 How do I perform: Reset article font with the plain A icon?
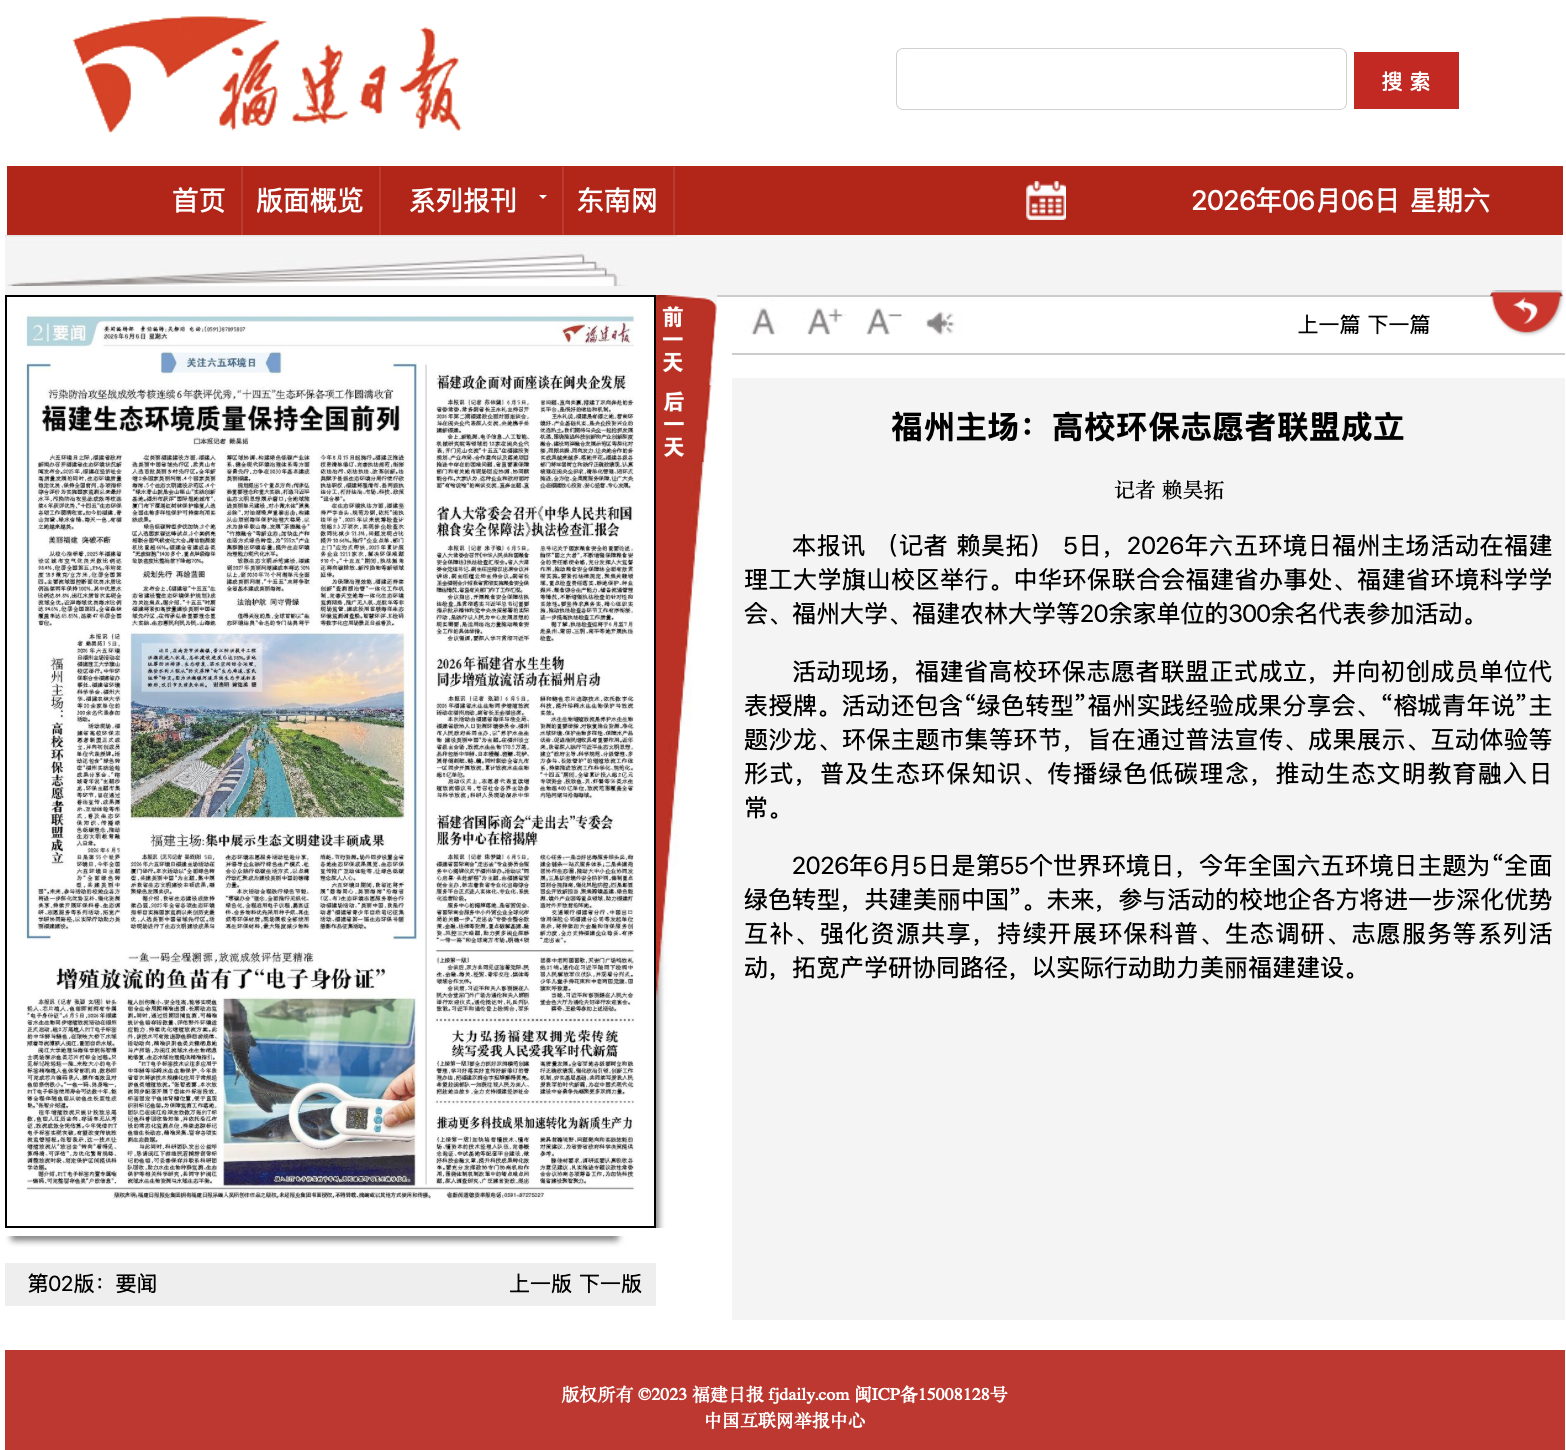coord(763,322)
